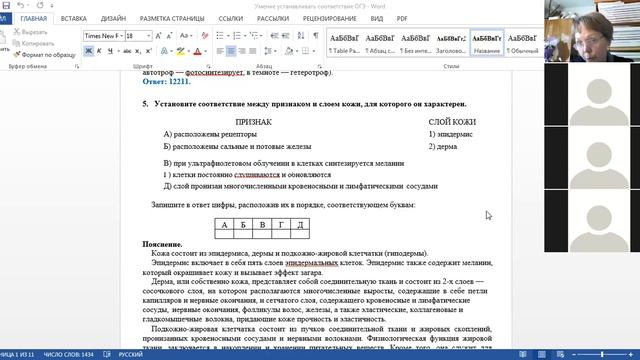Switch to the ДИЗАЙН tab
This screenshot has height=360, width=640.
[113, 19]
